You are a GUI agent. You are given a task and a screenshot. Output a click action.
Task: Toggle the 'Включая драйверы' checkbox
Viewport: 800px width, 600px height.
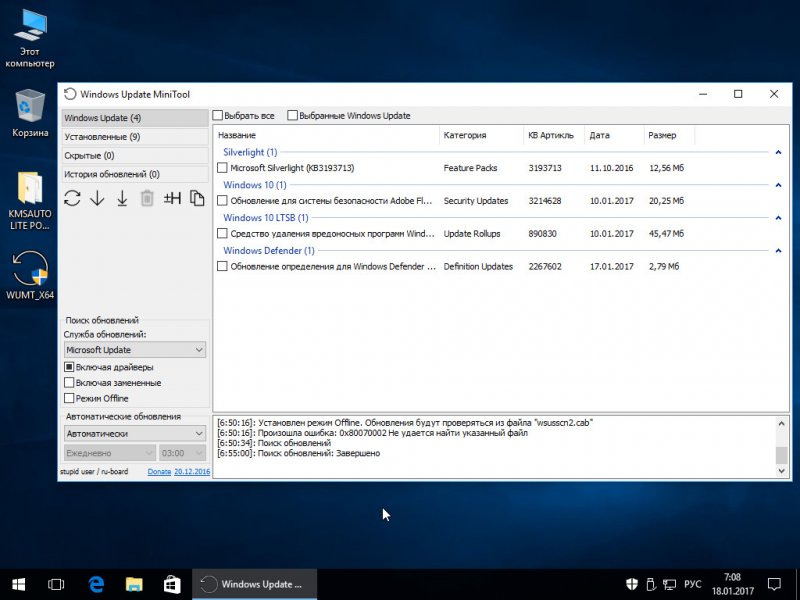click(69, 367)
